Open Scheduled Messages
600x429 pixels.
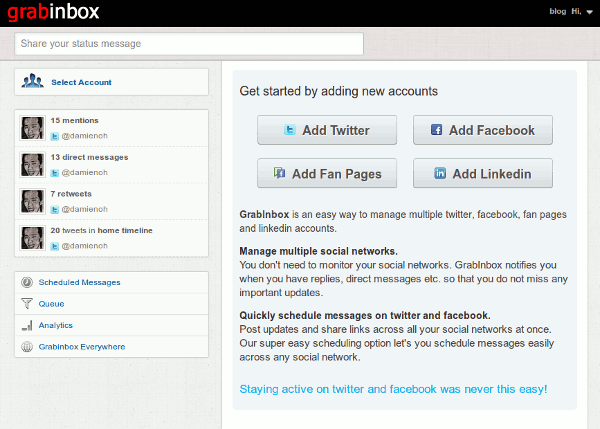point(80,282)
